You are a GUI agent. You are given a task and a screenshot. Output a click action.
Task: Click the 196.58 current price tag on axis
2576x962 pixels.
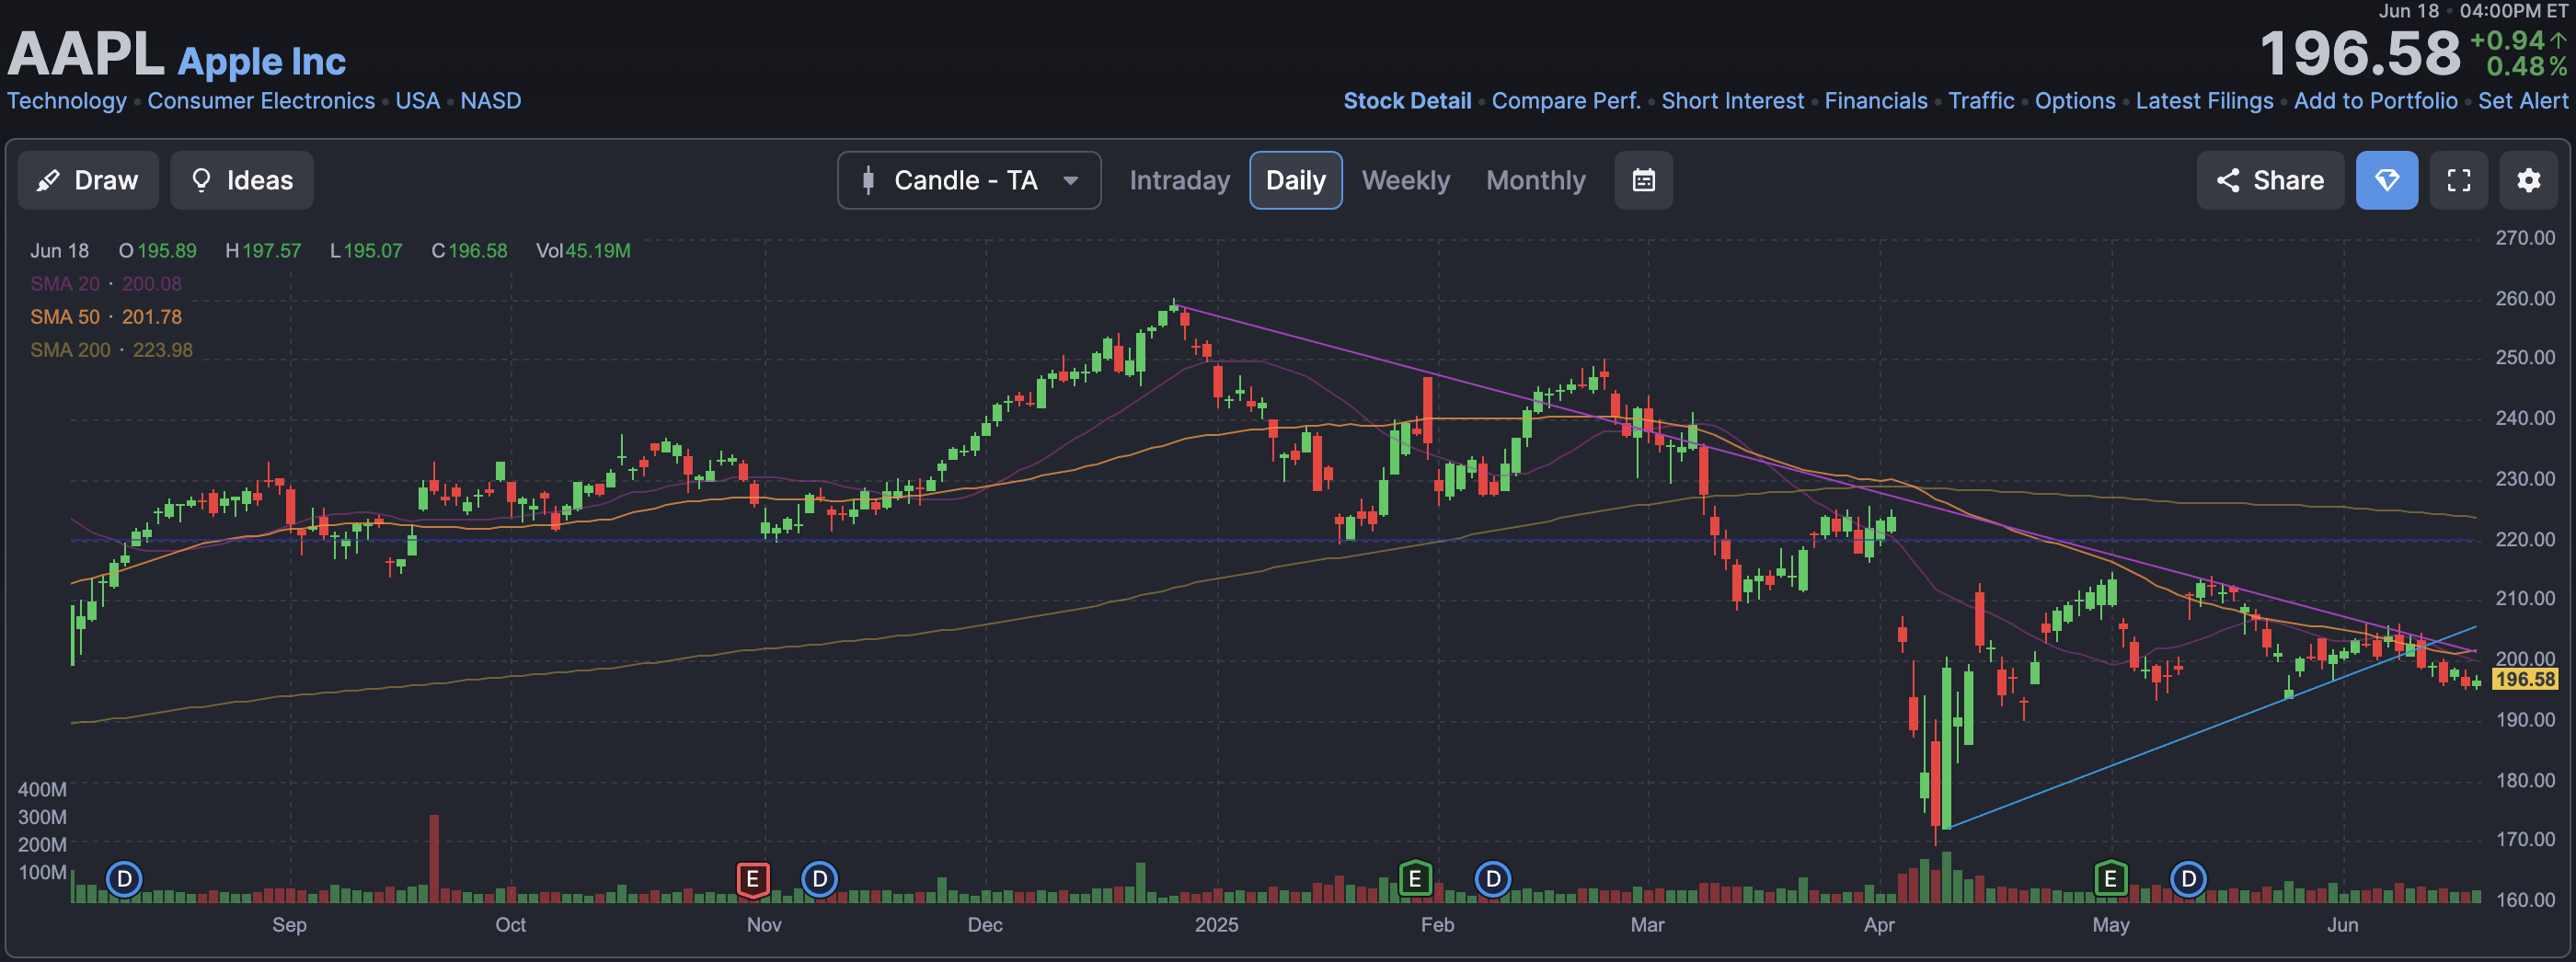tap(2525, 679)
